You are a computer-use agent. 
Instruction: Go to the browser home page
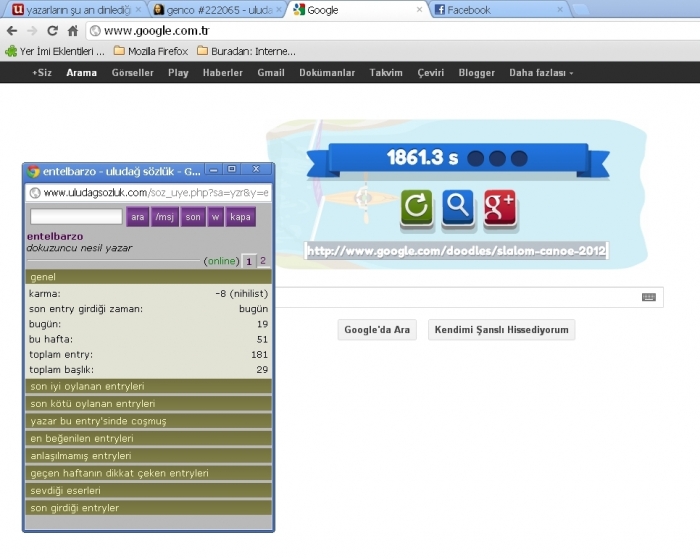coord(72,30)
